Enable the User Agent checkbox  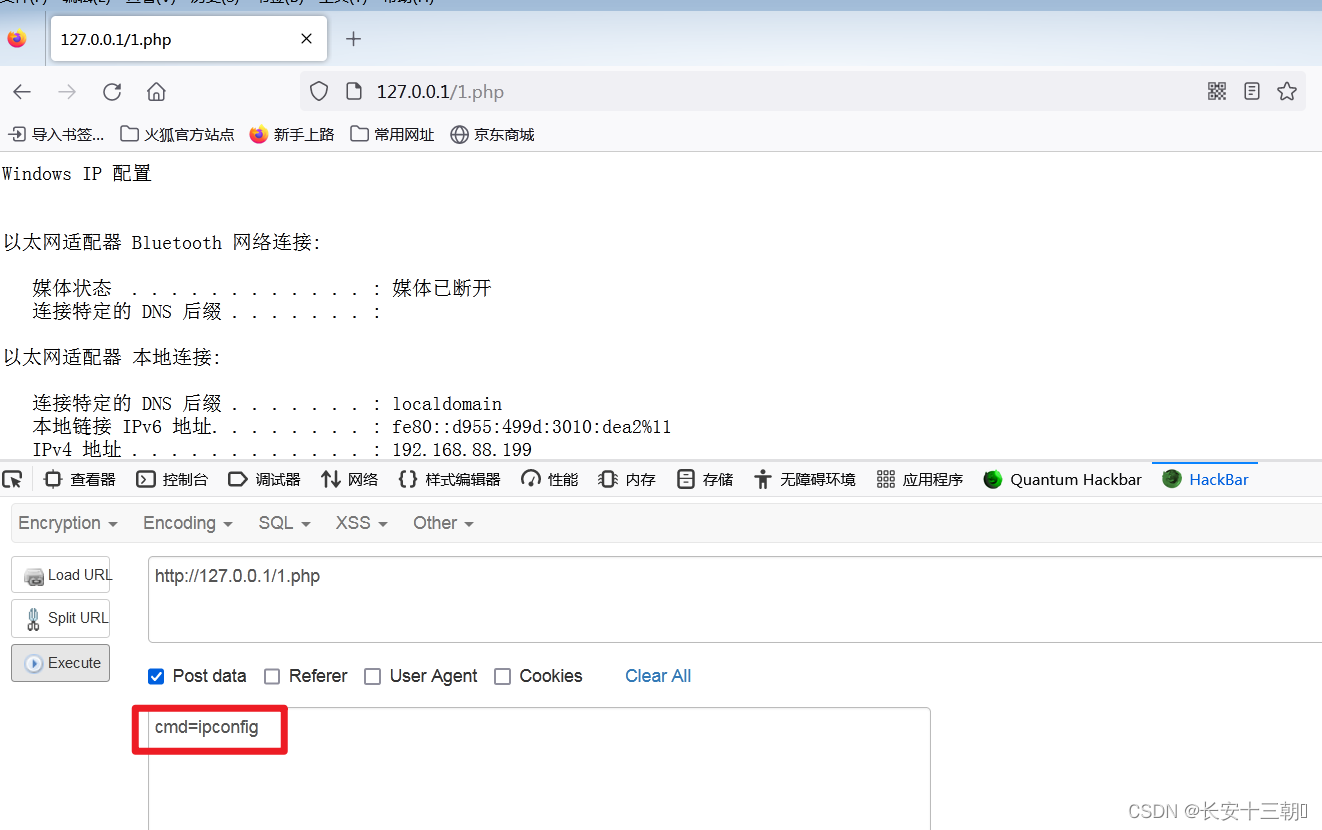click(x=373, y=676)
